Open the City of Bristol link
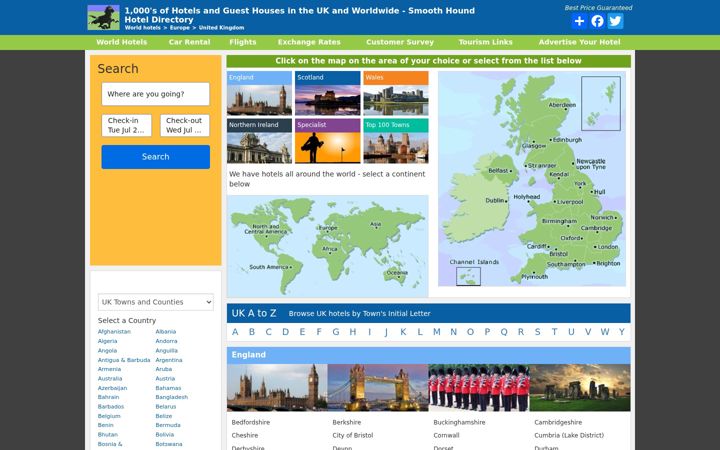Image resolution: width=720 pixels, height=450 pixels. pyautogui.click(x=353, y=435)
